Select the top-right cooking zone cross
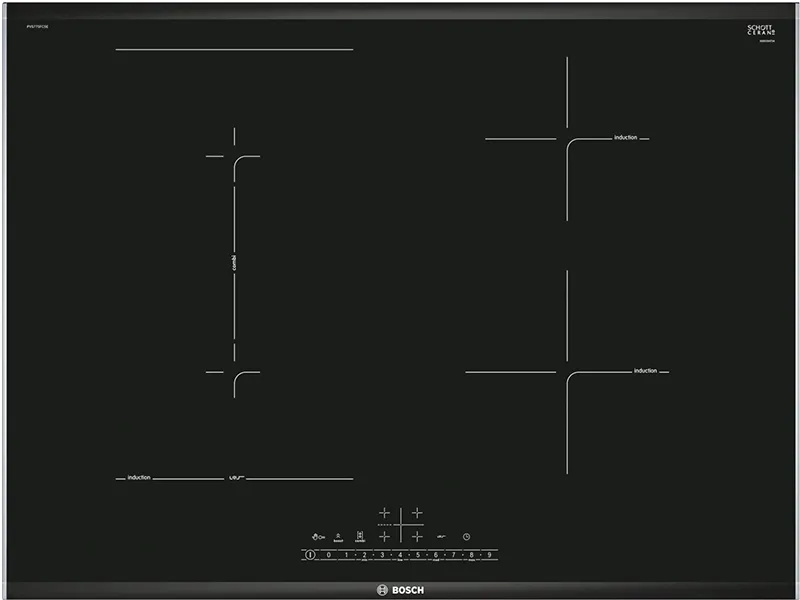Image resolution: width=800 pixels, height=600 pixels. point(417,513)
